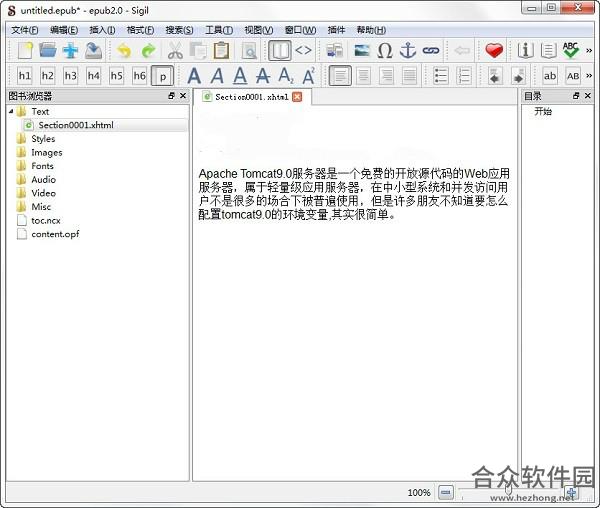Select 开始 entry in table of contents
This screenshot has height=508, width=600.
(x=543, y=111)
